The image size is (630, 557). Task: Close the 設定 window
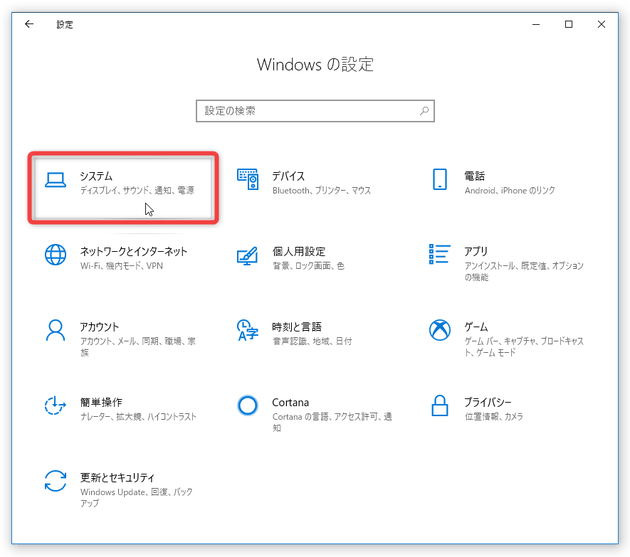coord(601,24)
